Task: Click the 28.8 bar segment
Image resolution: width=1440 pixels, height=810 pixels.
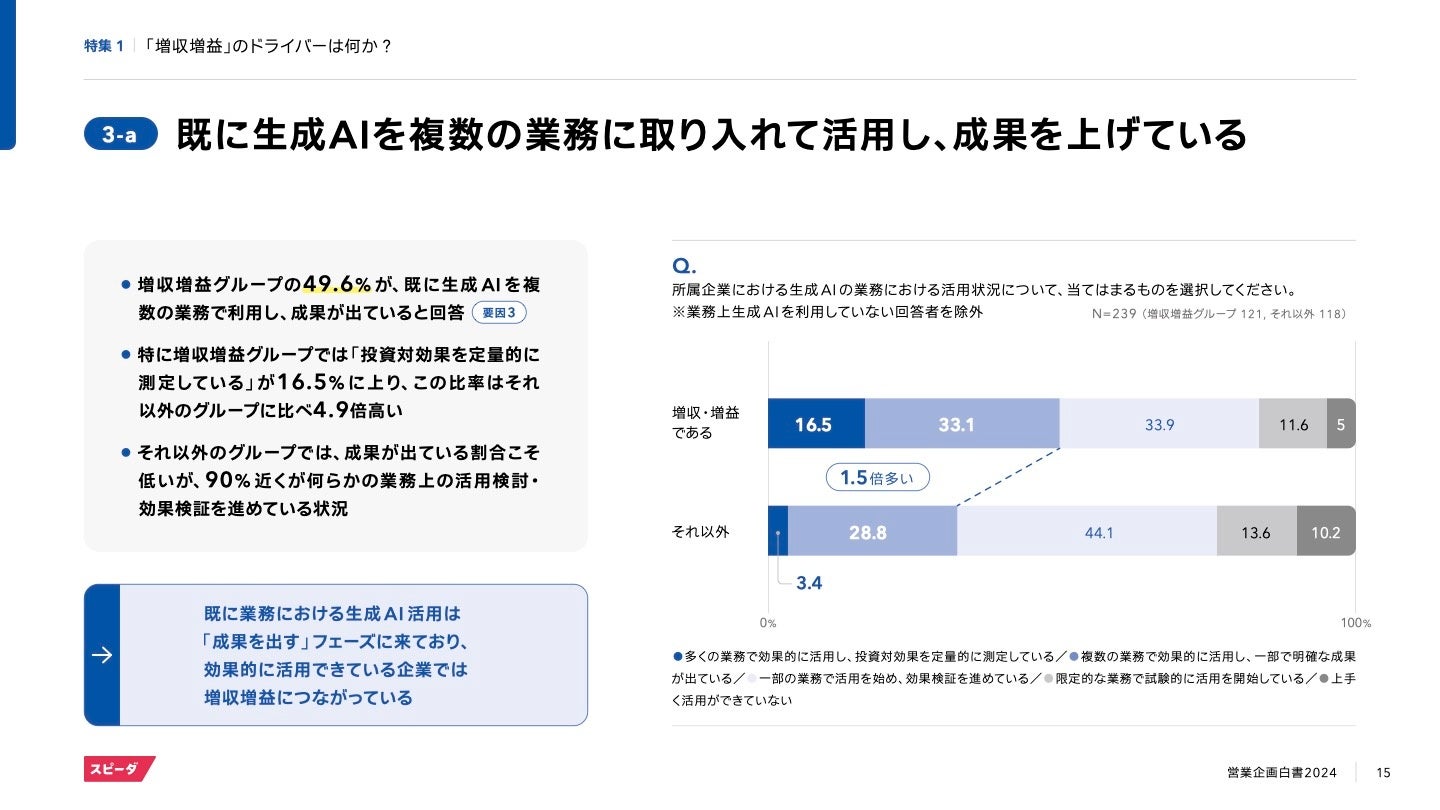Action: [x=873, y=532]
